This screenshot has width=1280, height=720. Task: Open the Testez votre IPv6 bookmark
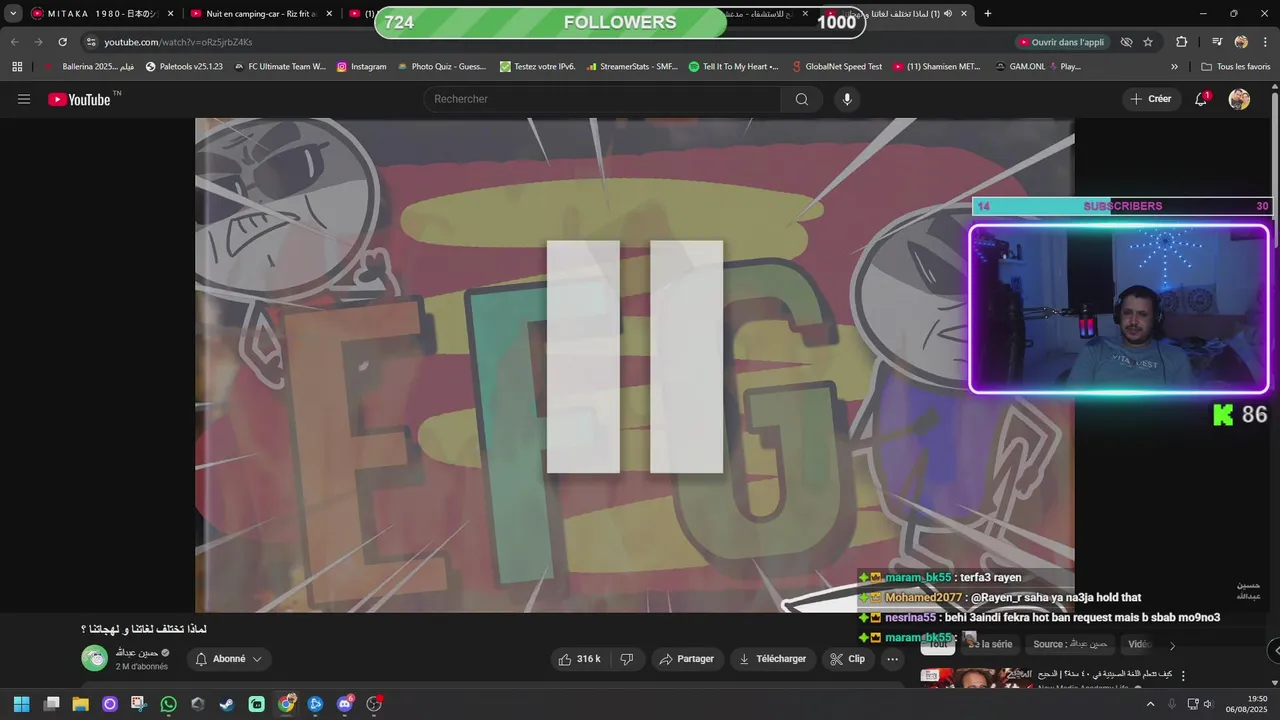[537, 67]
